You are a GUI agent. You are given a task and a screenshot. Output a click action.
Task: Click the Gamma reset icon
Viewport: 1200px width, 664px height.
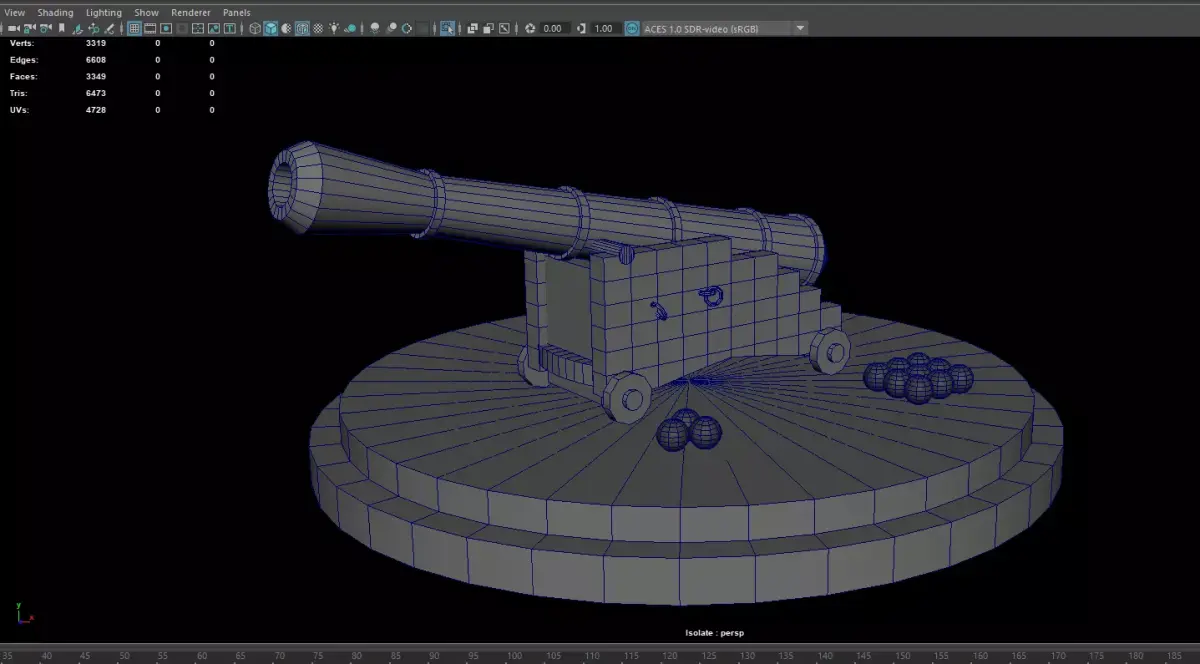point(582,28)
